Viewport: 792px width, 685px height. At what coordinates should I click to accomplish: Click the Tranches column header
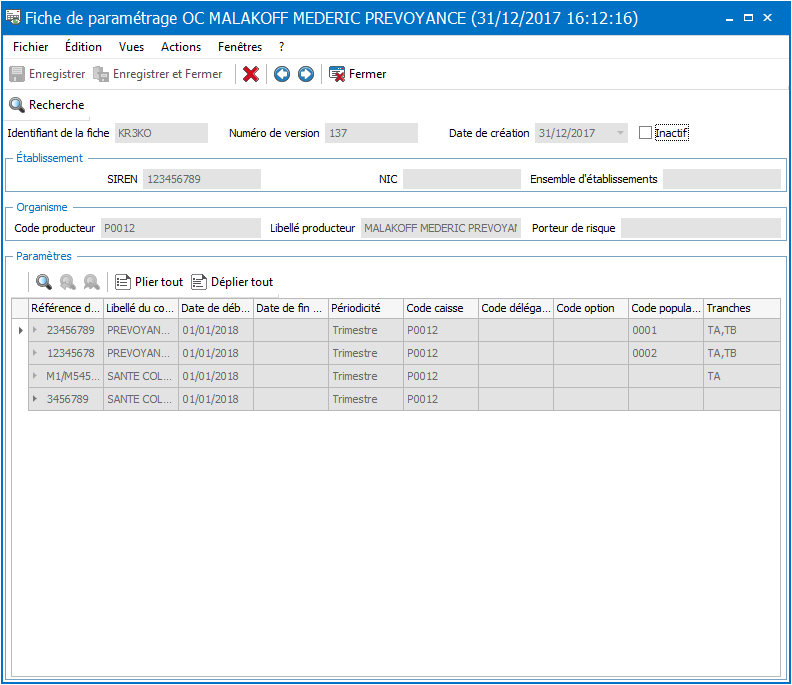(741, 308)
